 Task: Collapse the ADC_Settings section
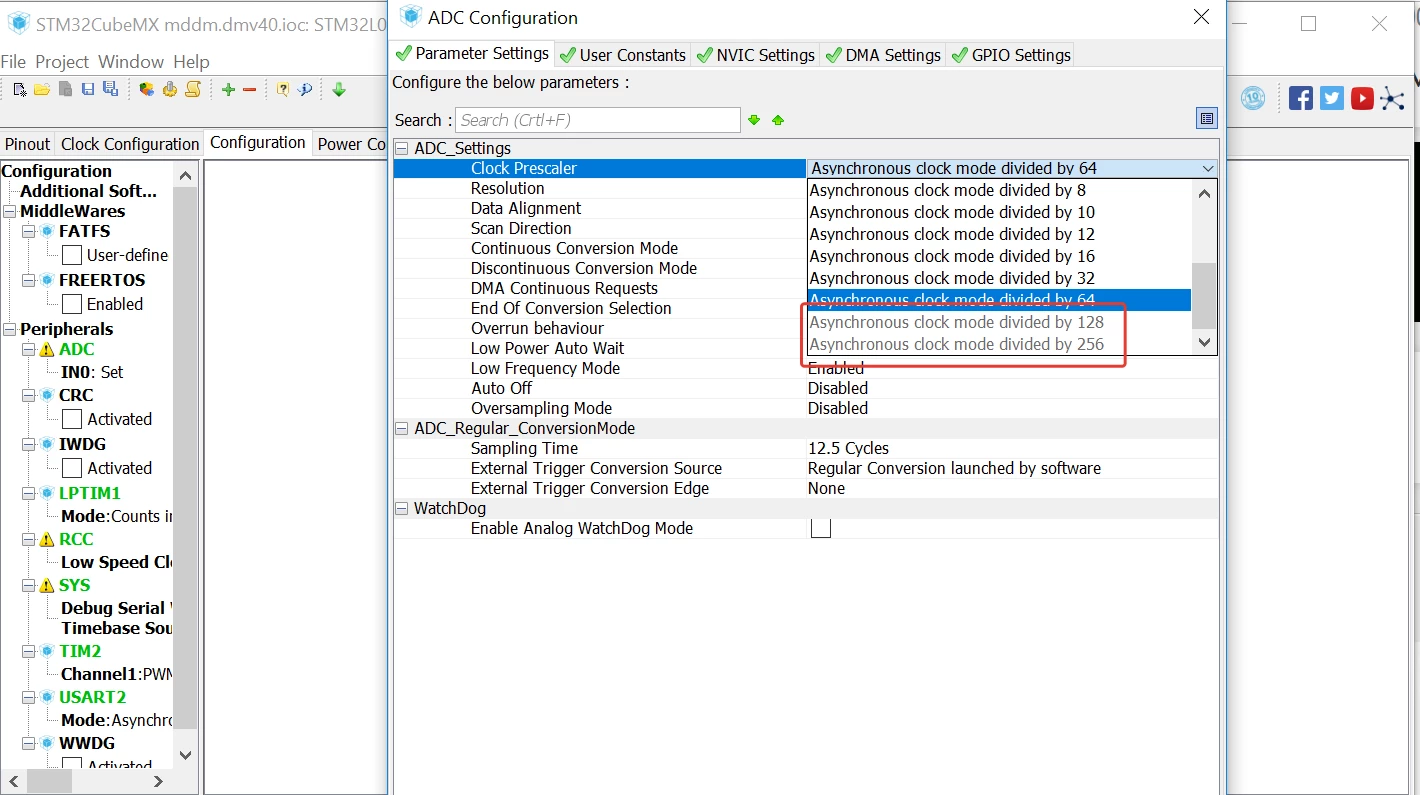click(402, 149)
